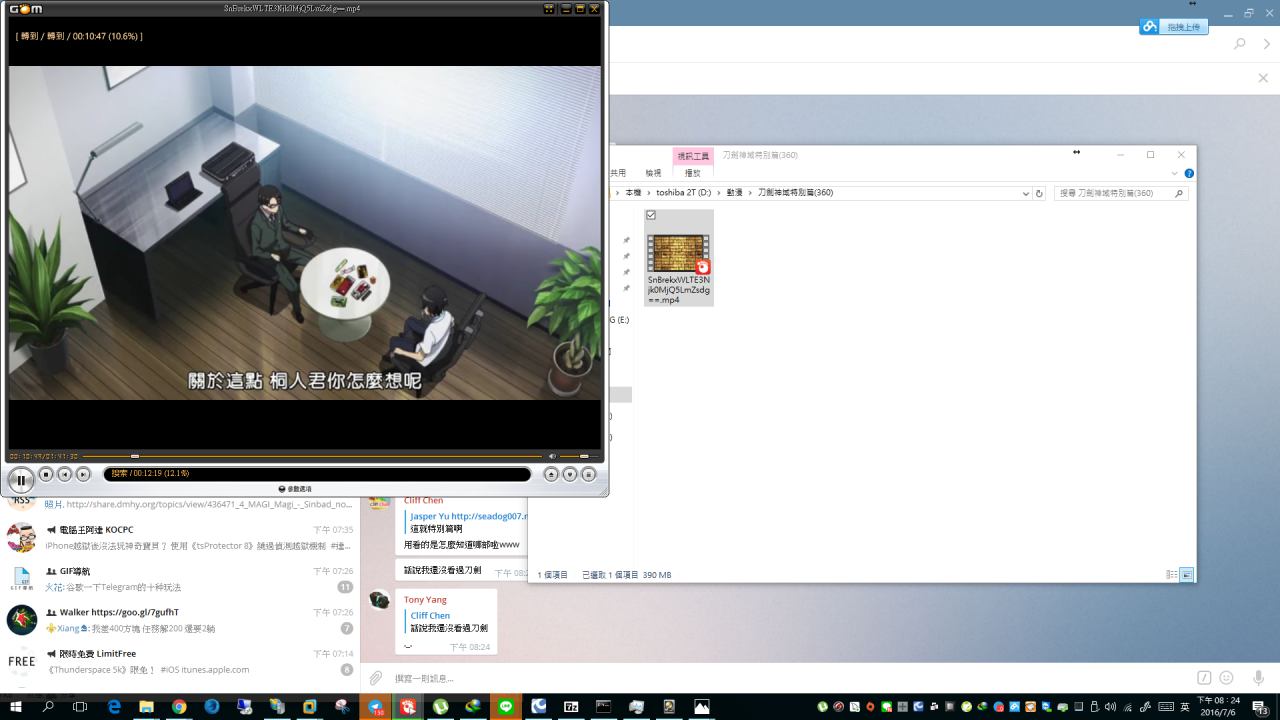1280x720 pixels.
Task: Click GOM Player's round down-arrow button
Action: [x=570, y=474]
